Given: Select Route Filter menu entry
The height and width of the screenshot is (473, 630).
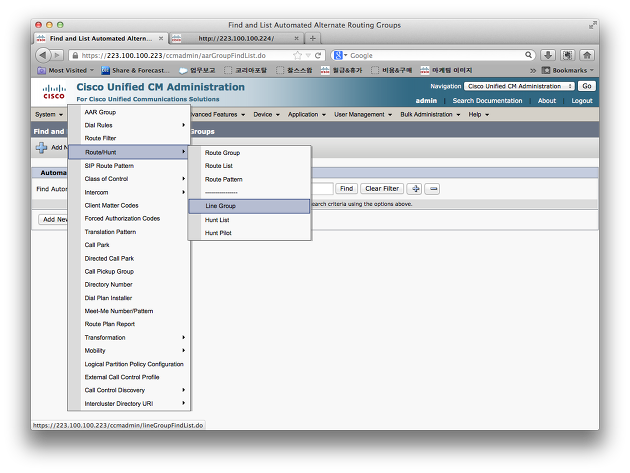Looking at the screenshot, I should [129, 138].
